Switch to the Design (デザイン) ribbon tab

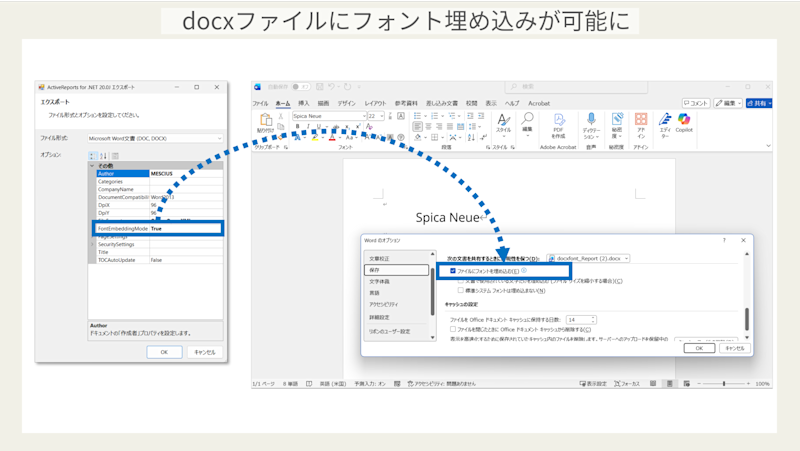click(346, 104)
